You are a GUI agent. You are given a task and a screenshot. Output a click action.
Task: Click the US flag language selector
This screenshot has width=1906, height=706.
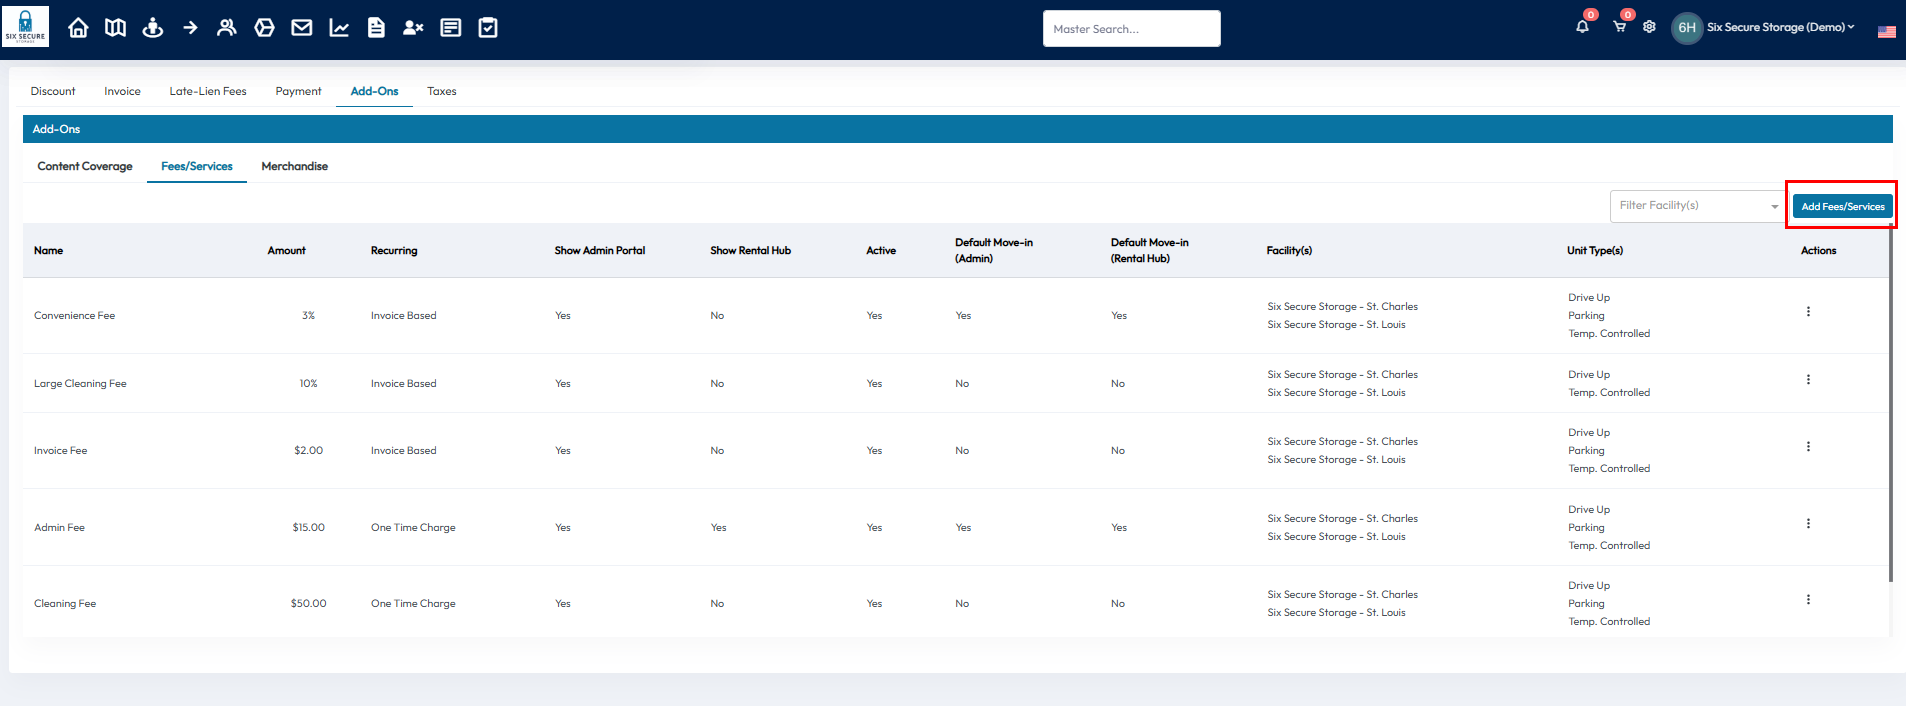(x=1886, y=31)
